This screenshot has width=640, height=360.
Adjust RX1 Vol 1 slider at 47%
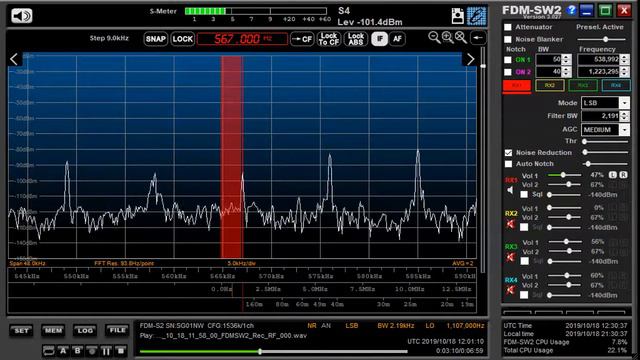click(564, 175)
